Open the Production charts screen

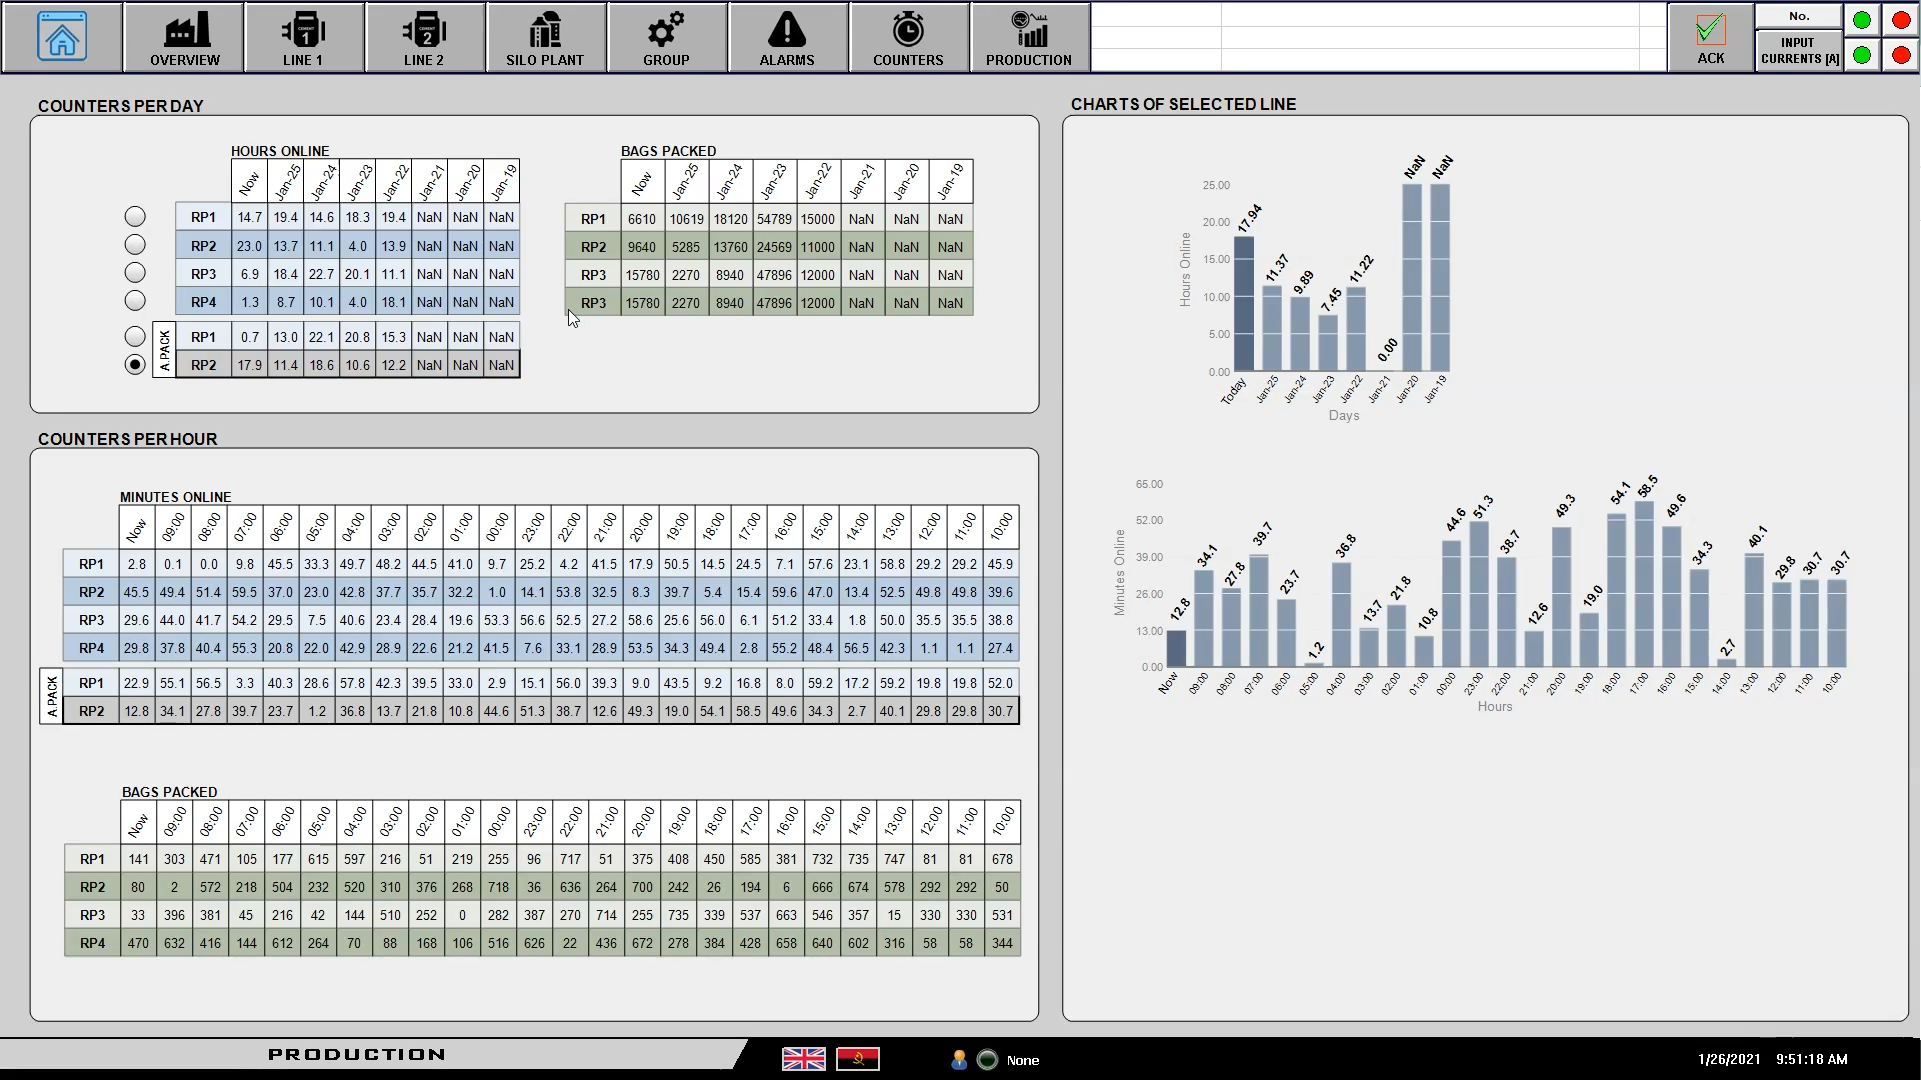coord(1029,38)
